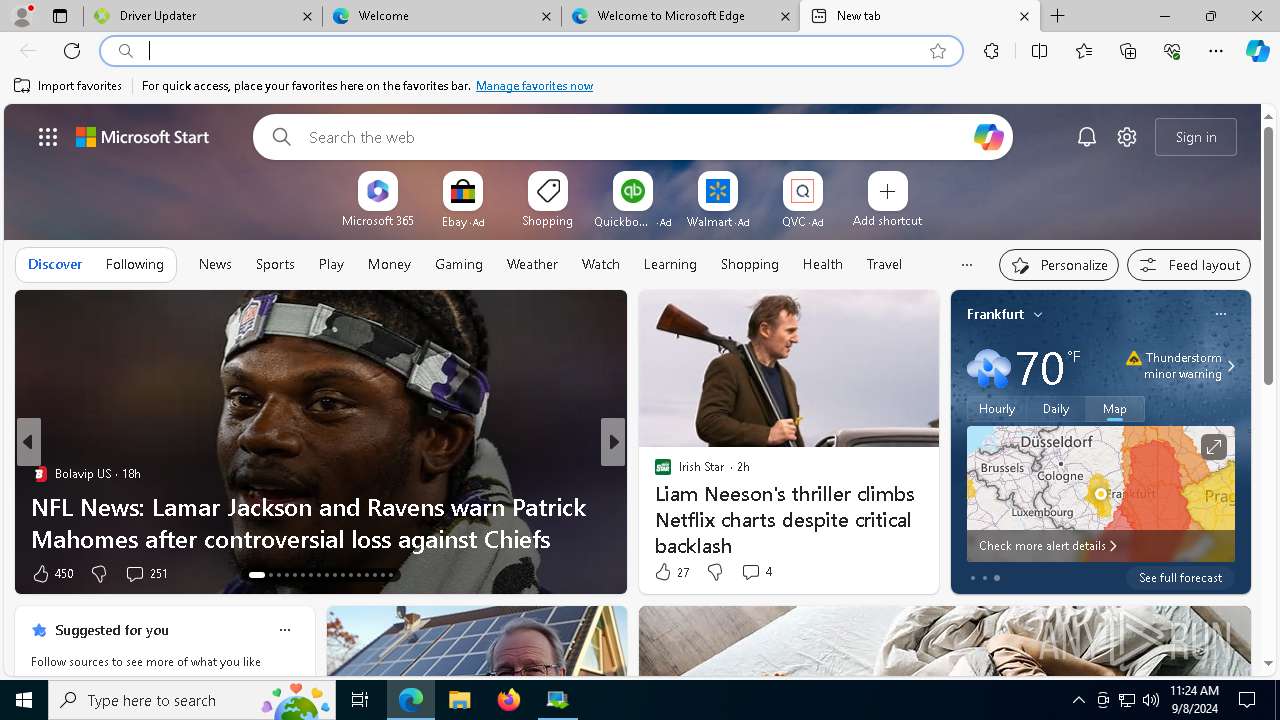This screenshot has width=1280, height=720.
Task: Click the Copilot icon in web search box
Action: coord(988,137)
